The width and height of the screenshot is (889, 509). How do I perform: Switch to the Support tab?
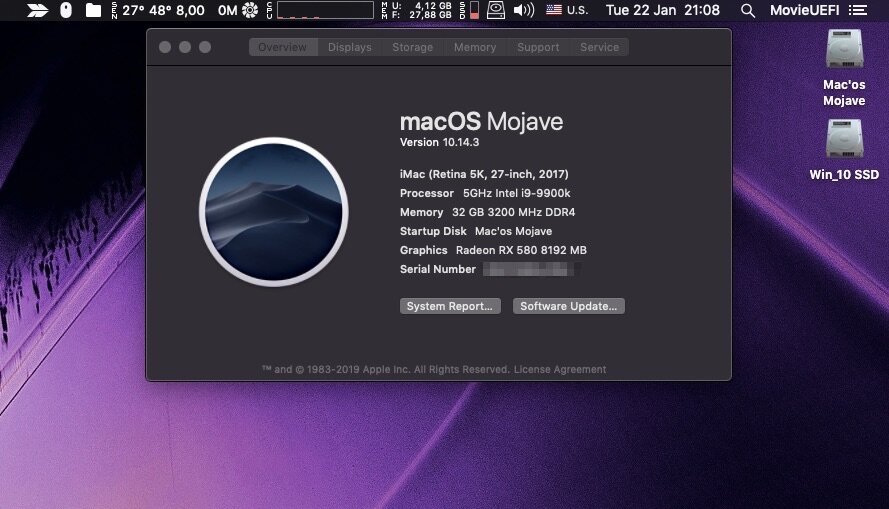click(538, 48)
